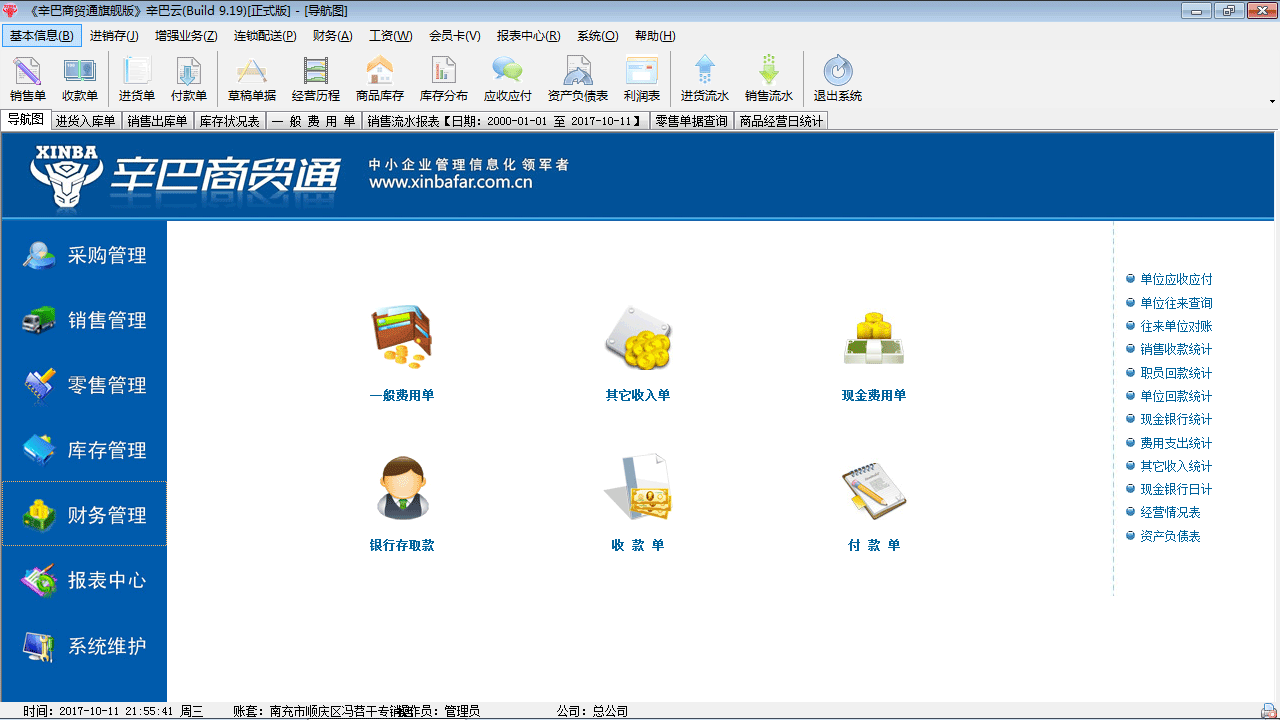Open the 资产负债表 toolbar icon
The image size is (1280, 720).
(578, 80)
